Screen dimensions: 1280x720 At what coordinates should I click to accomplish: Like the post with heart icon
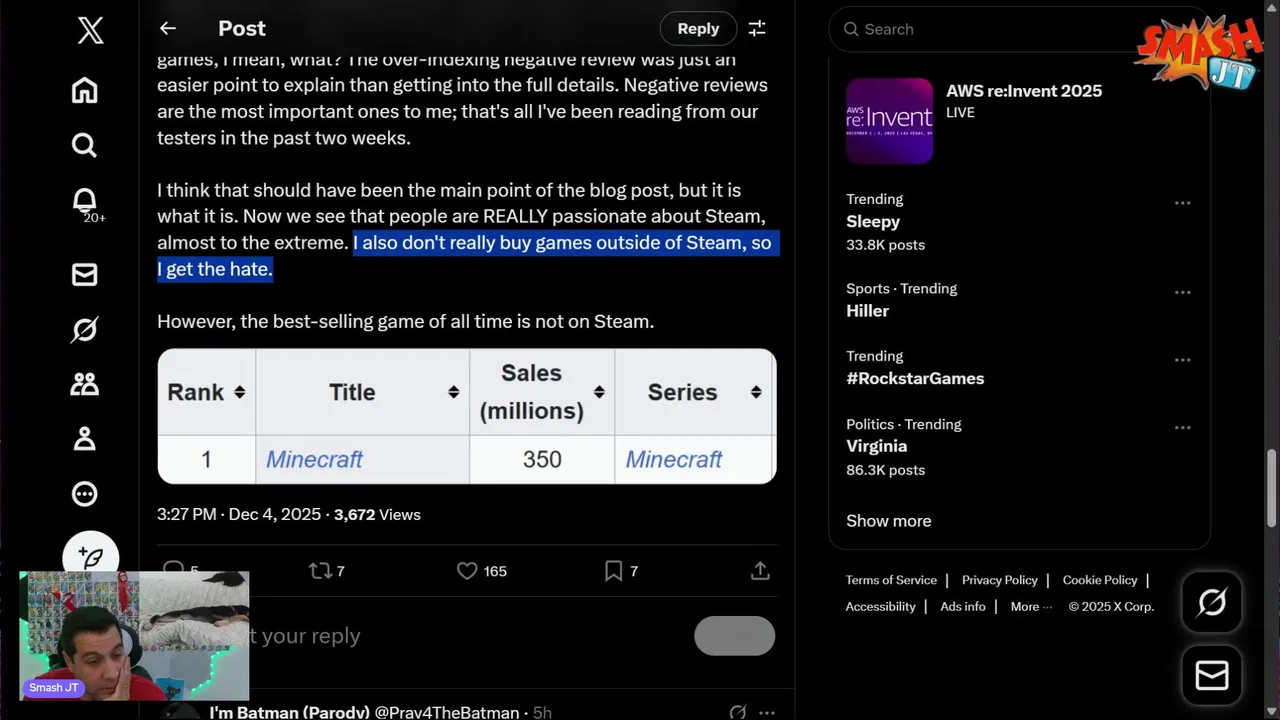click(x=467, y=571)
